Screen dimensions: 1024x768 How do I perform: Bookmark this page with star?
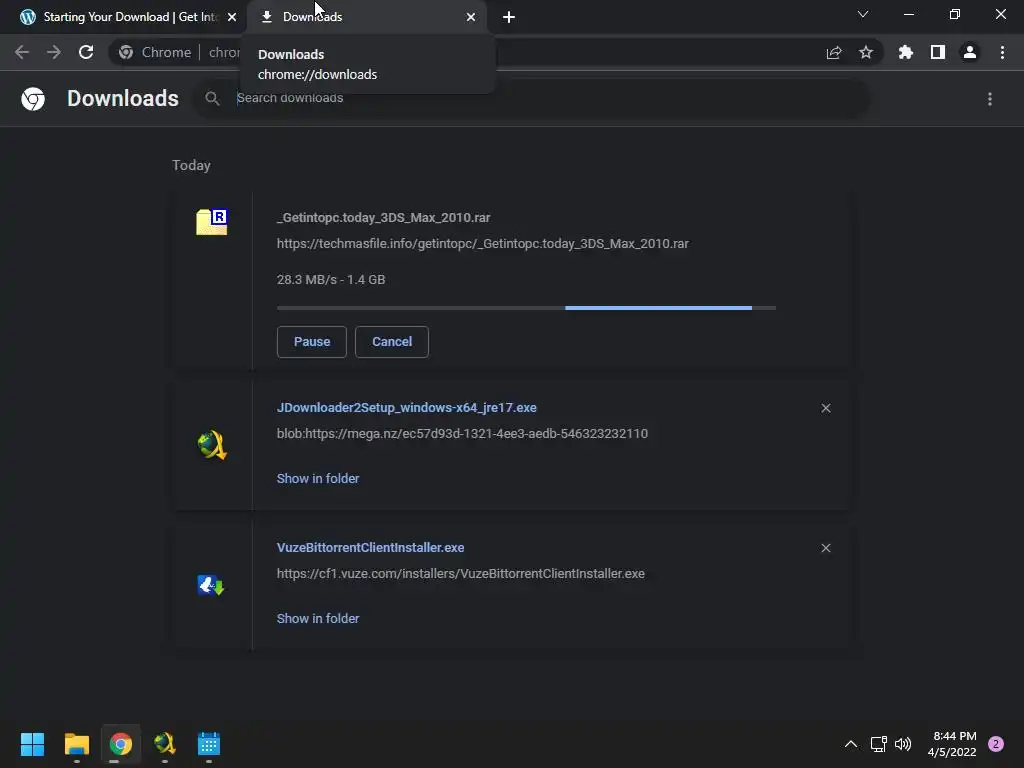point(866,52)
